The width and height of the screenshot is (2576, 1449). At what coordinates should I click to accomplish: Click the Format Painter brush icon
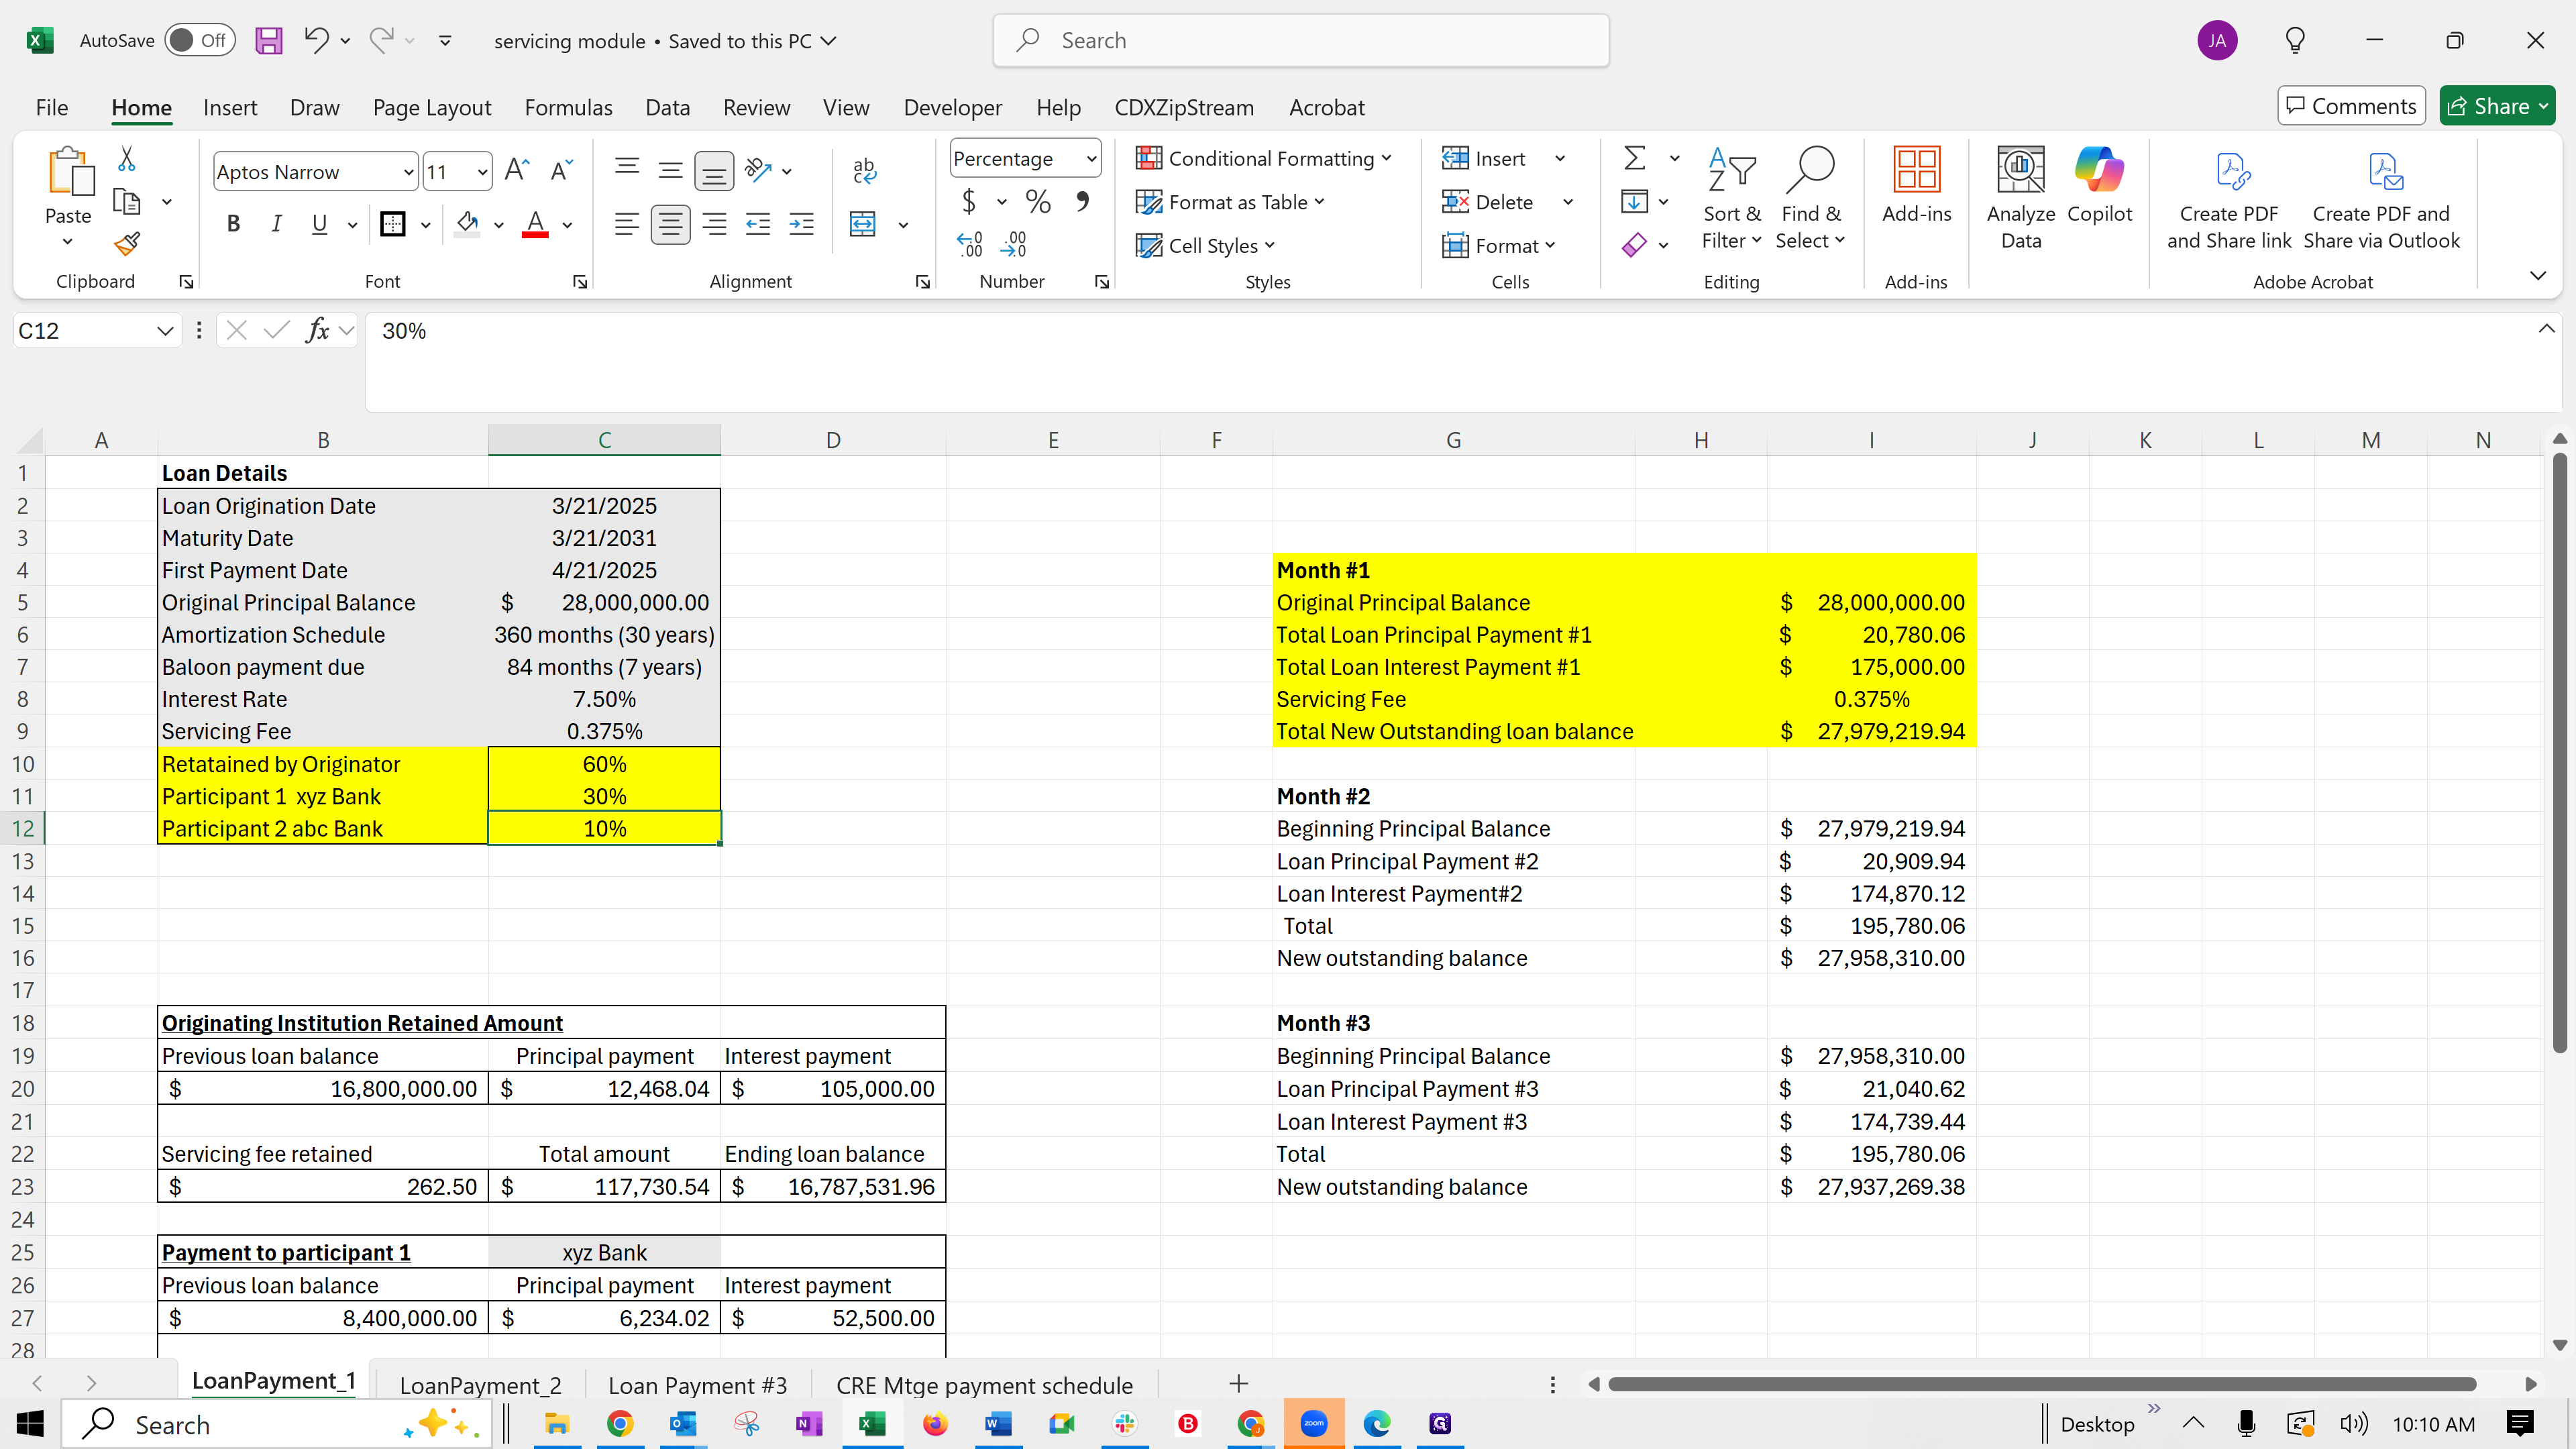tap(127, 243)
